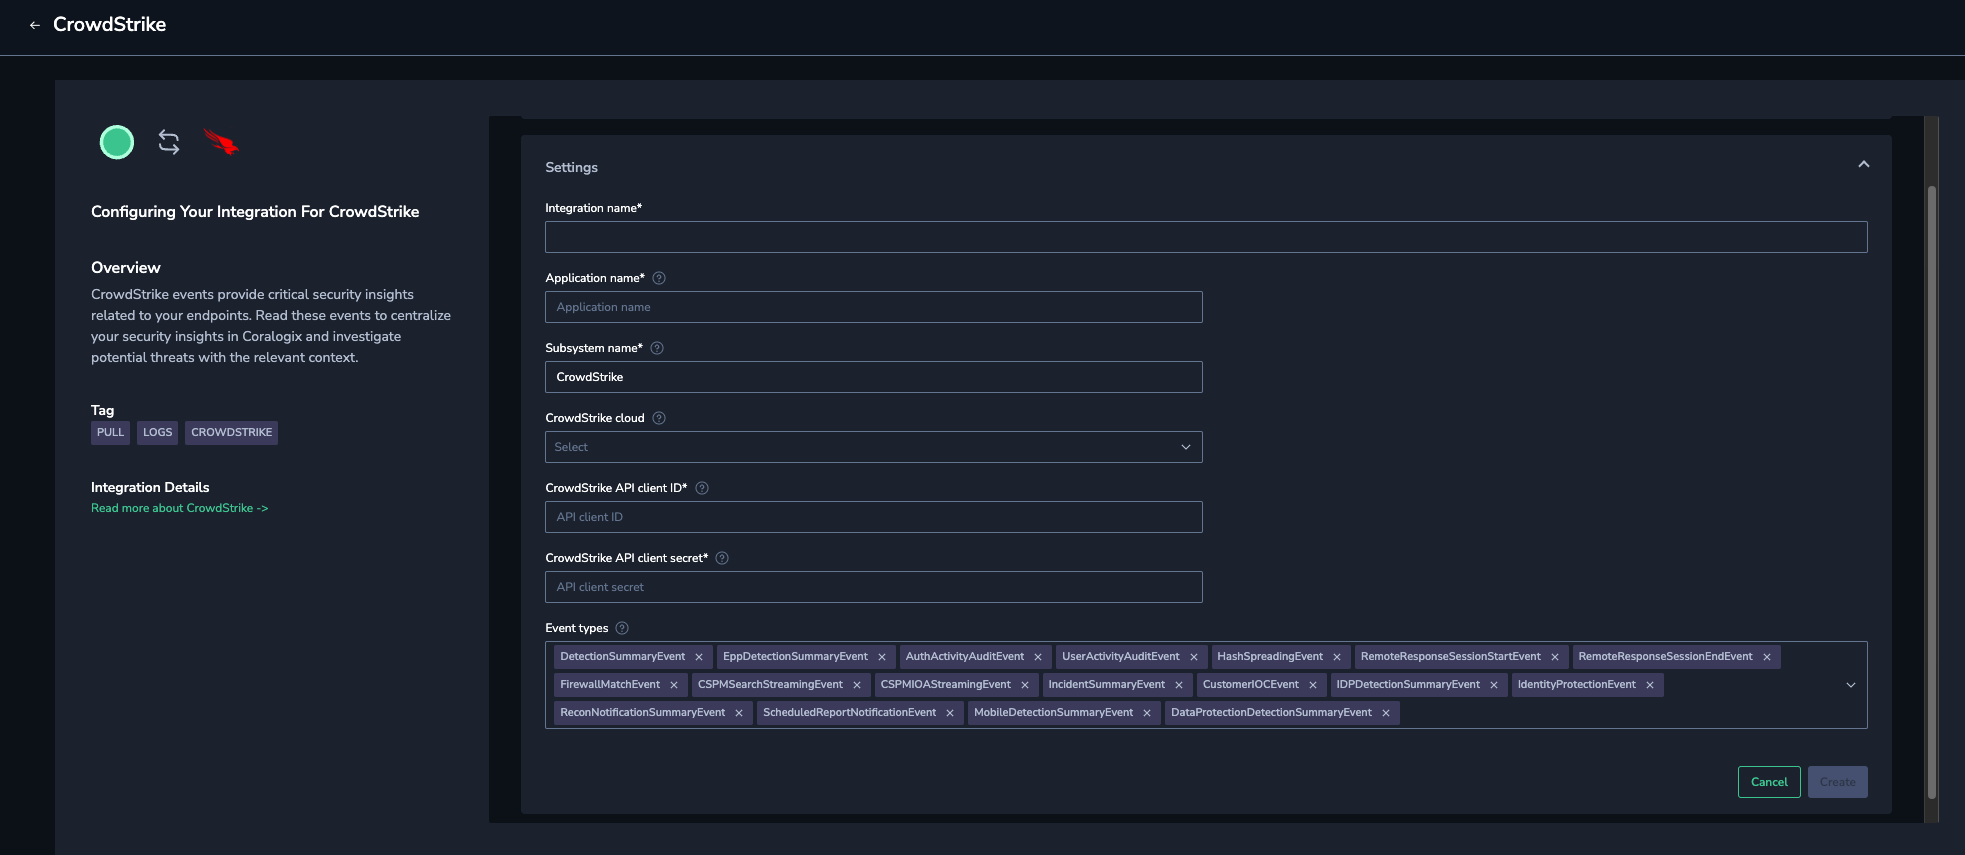The image size is (1965, 855).
Task: Collapse the Settings section
Action: (x=1864, y=165)
